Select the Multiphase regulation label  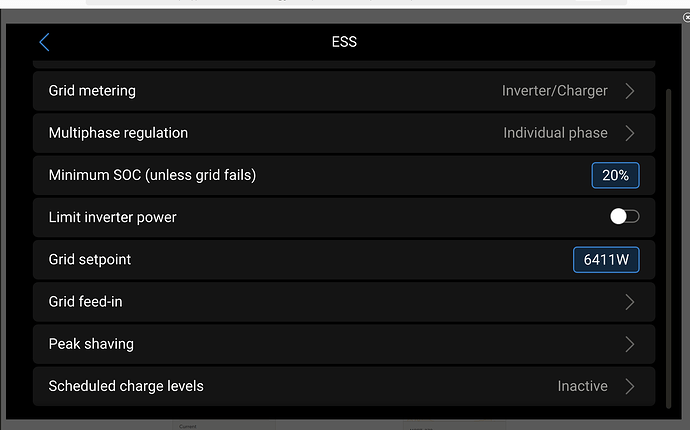pyautogui.click(x=118, y=133)
